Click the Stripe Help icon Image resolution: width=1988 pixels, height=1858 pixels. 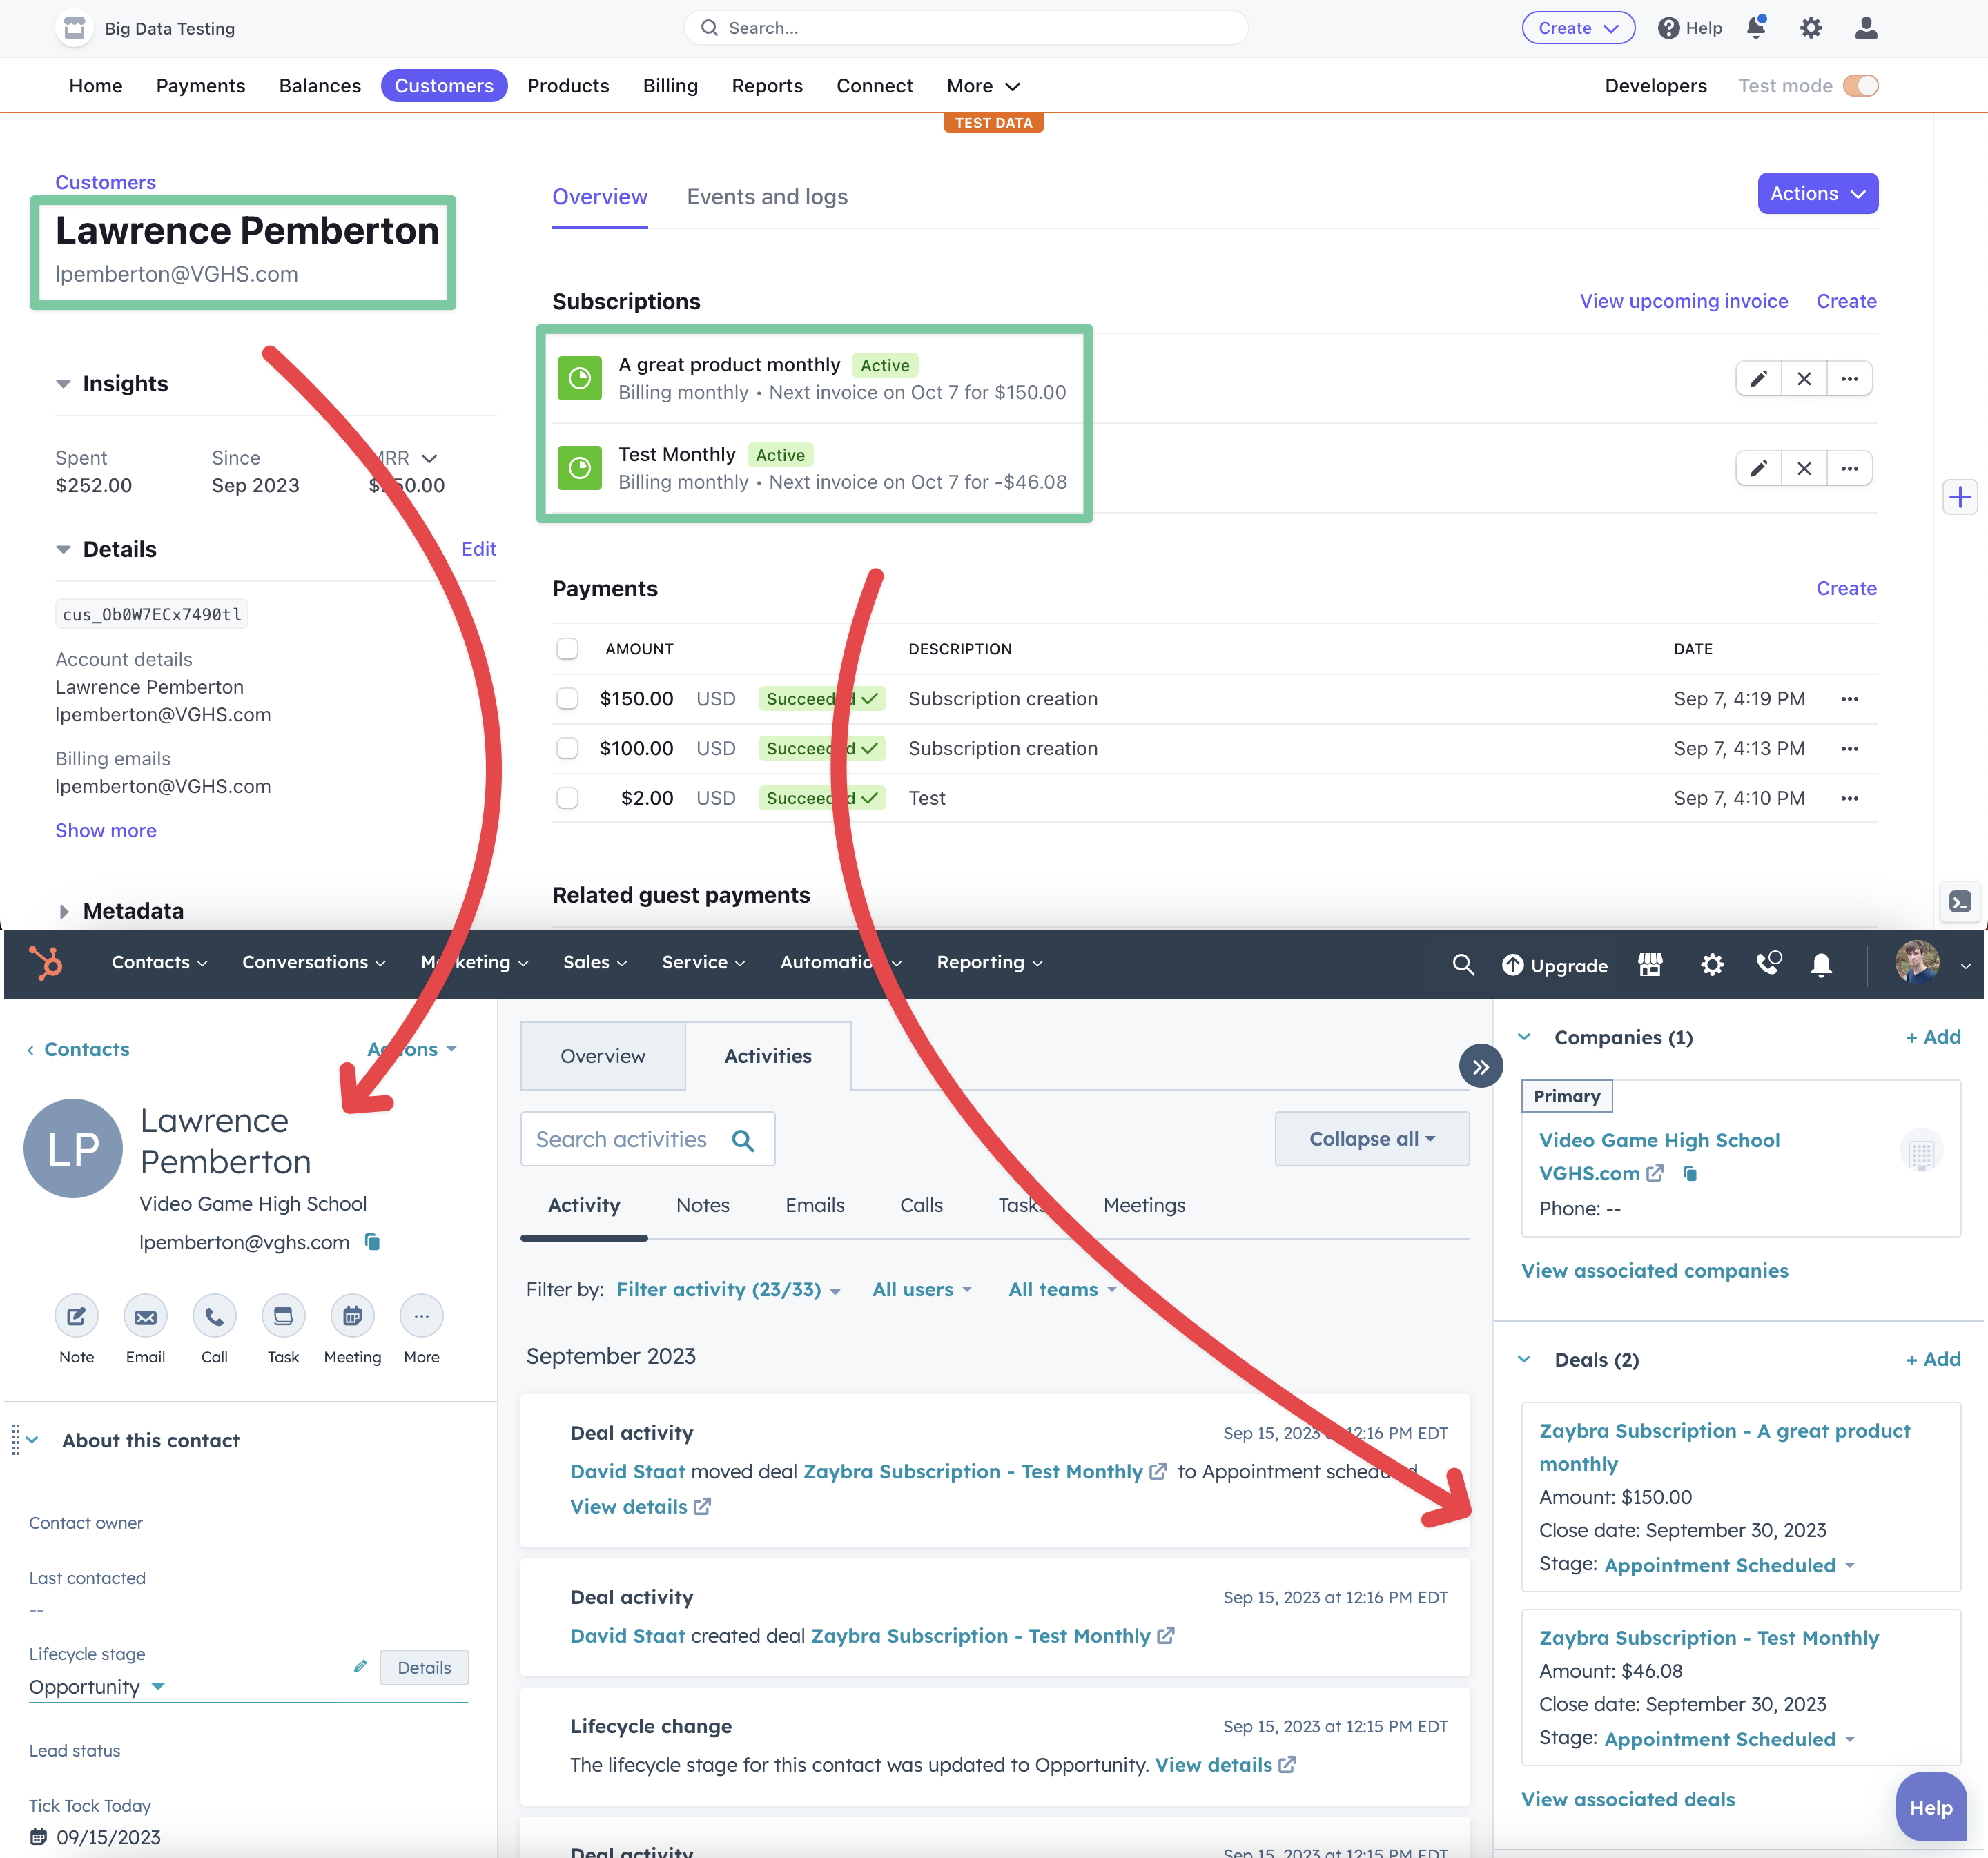(1668, 28)
